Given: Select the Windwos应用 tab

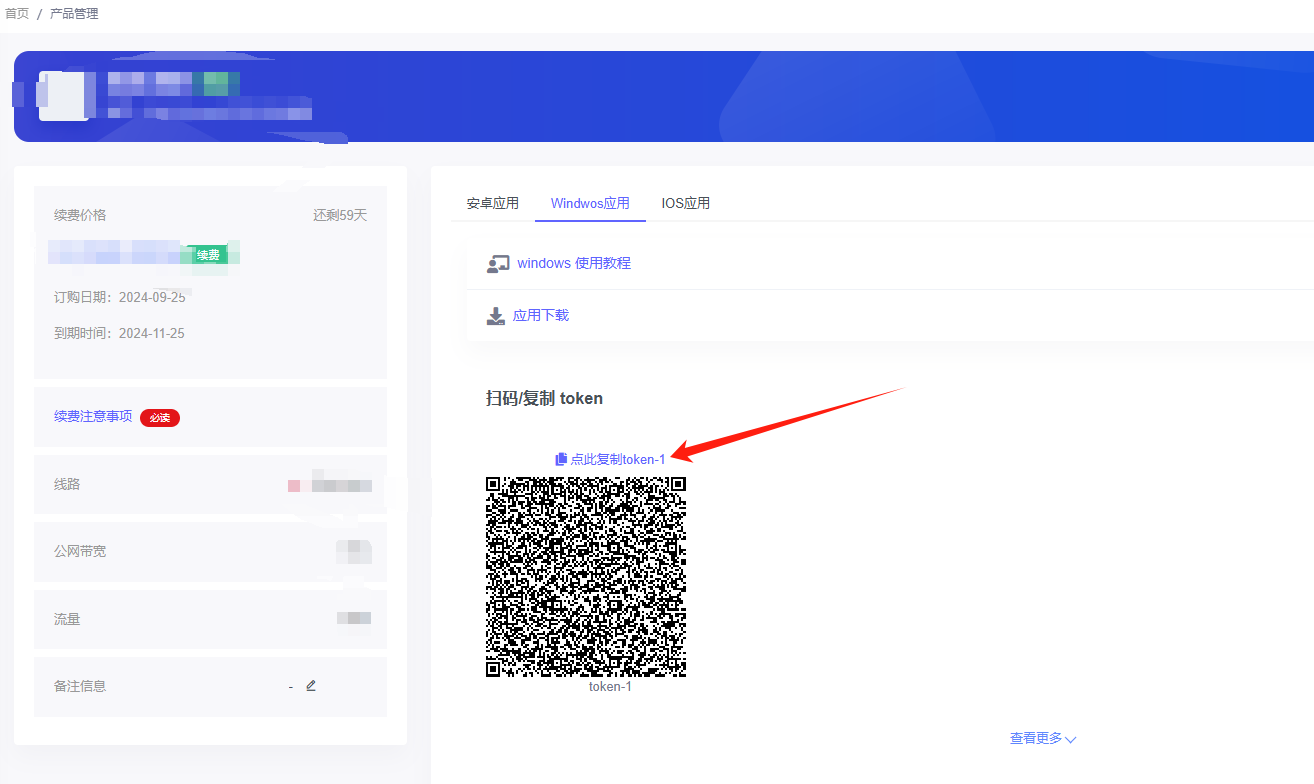Looking at the screenshot, I should 590,203.
